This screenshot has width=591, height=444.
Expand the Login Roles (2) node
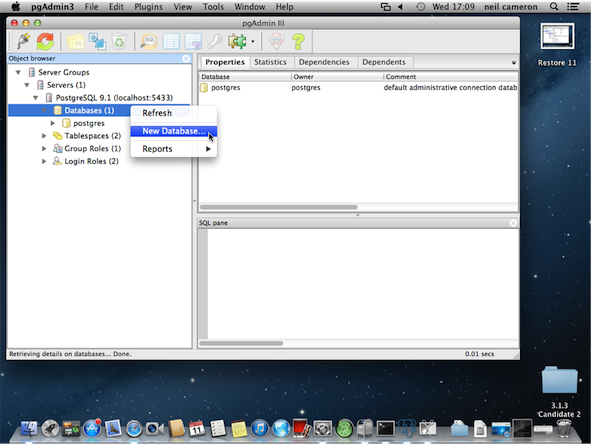[44, 161]
